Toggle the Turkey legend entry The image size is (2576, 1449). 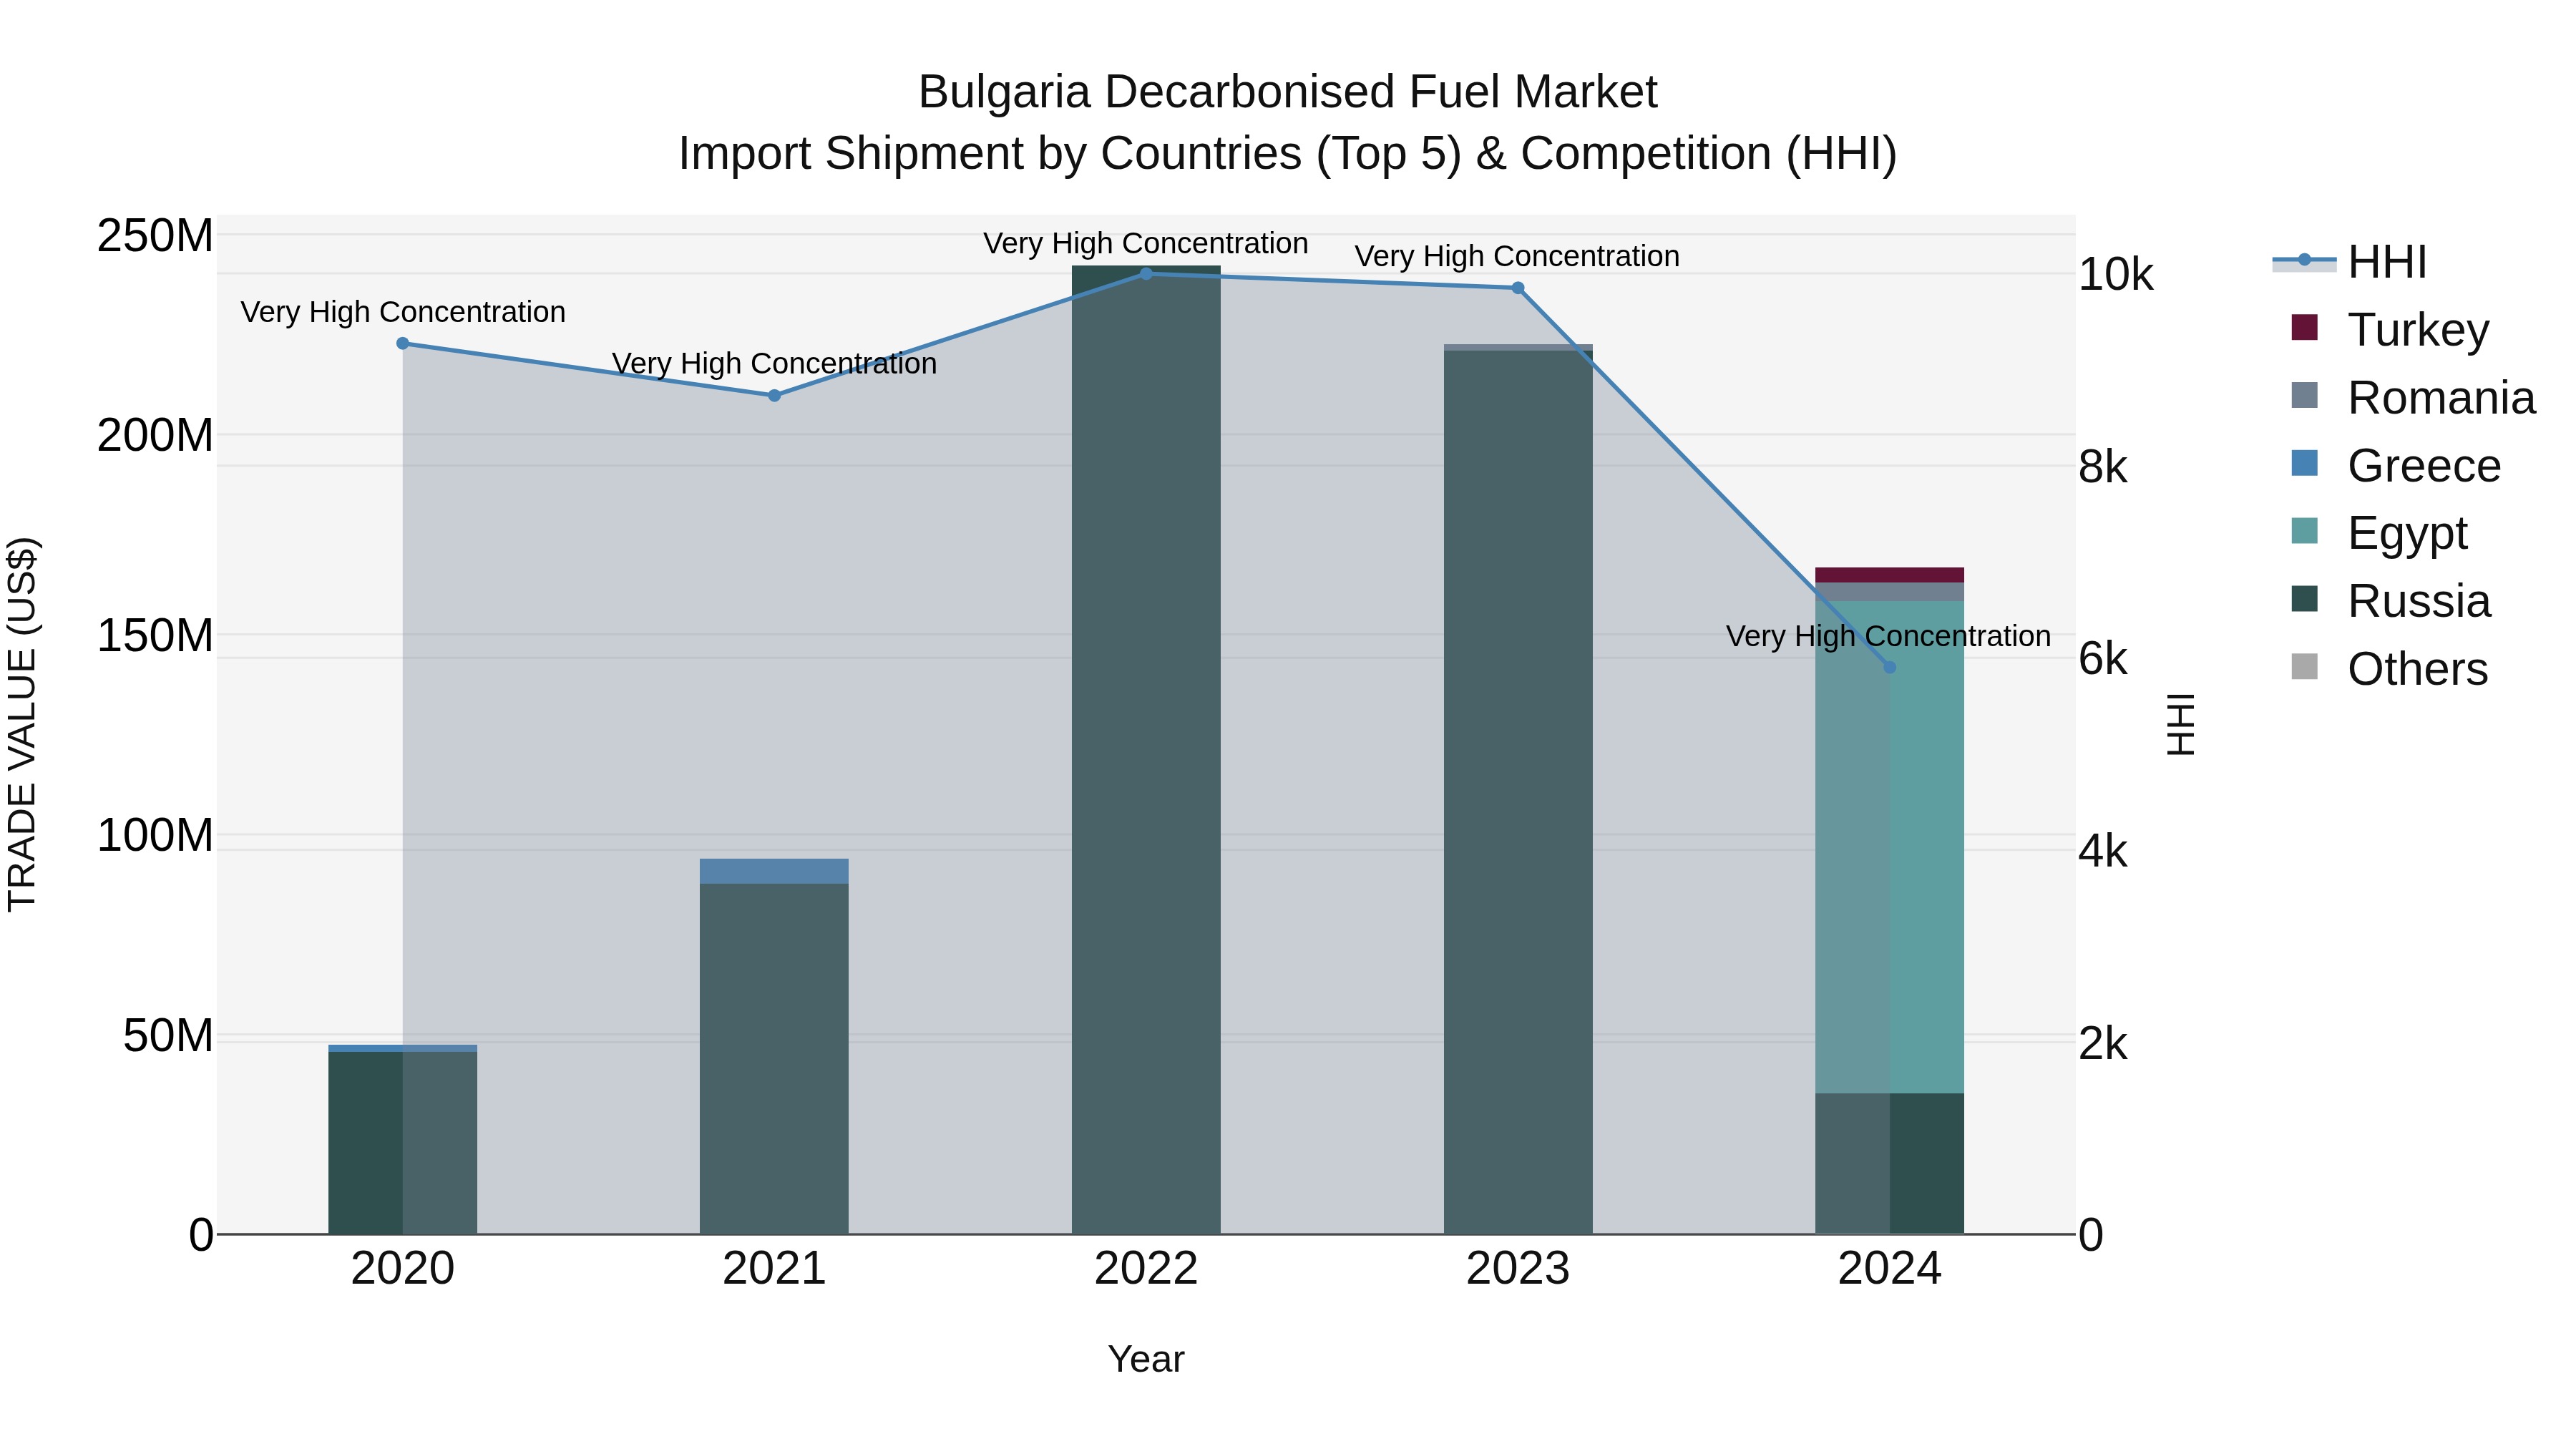point(2390,329)
